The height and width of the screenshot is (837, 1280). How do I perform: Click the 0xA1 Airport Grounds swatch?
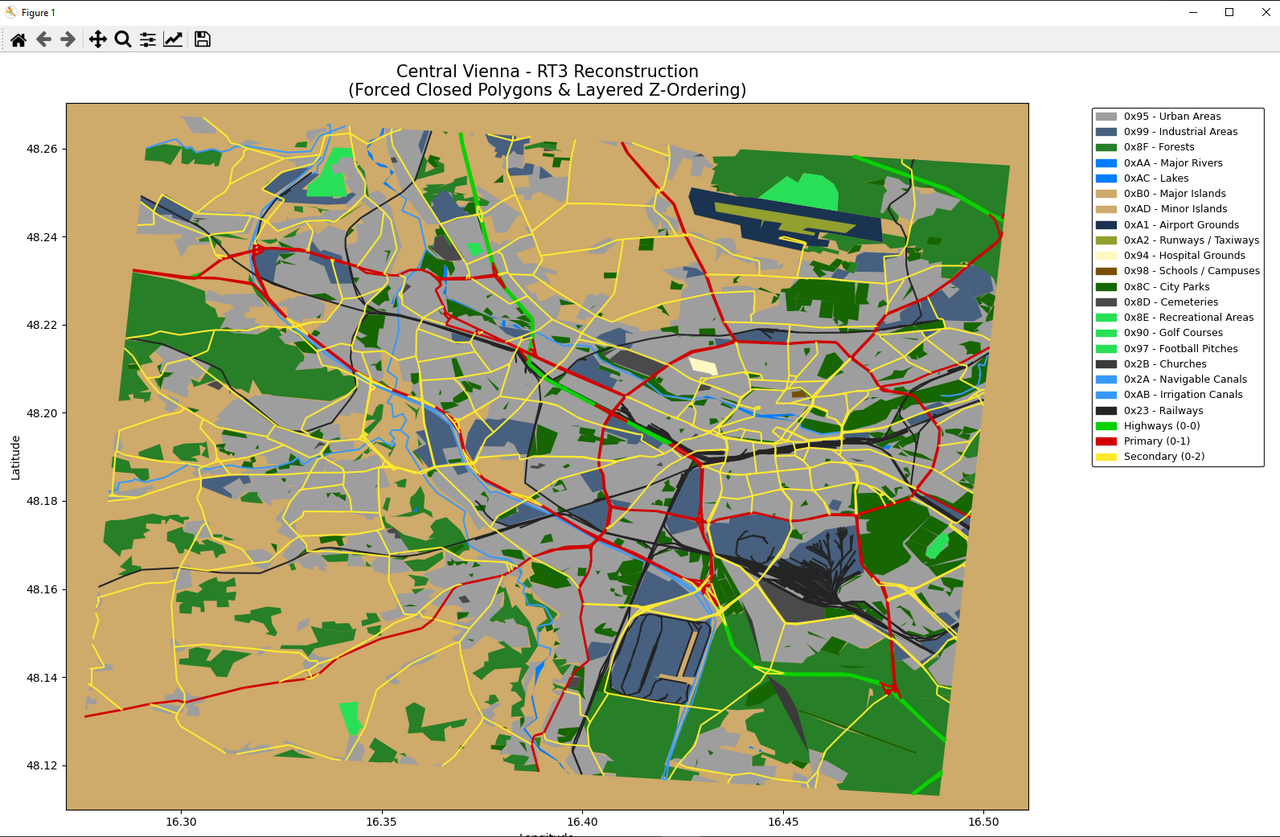click(x=1107, y=225)
